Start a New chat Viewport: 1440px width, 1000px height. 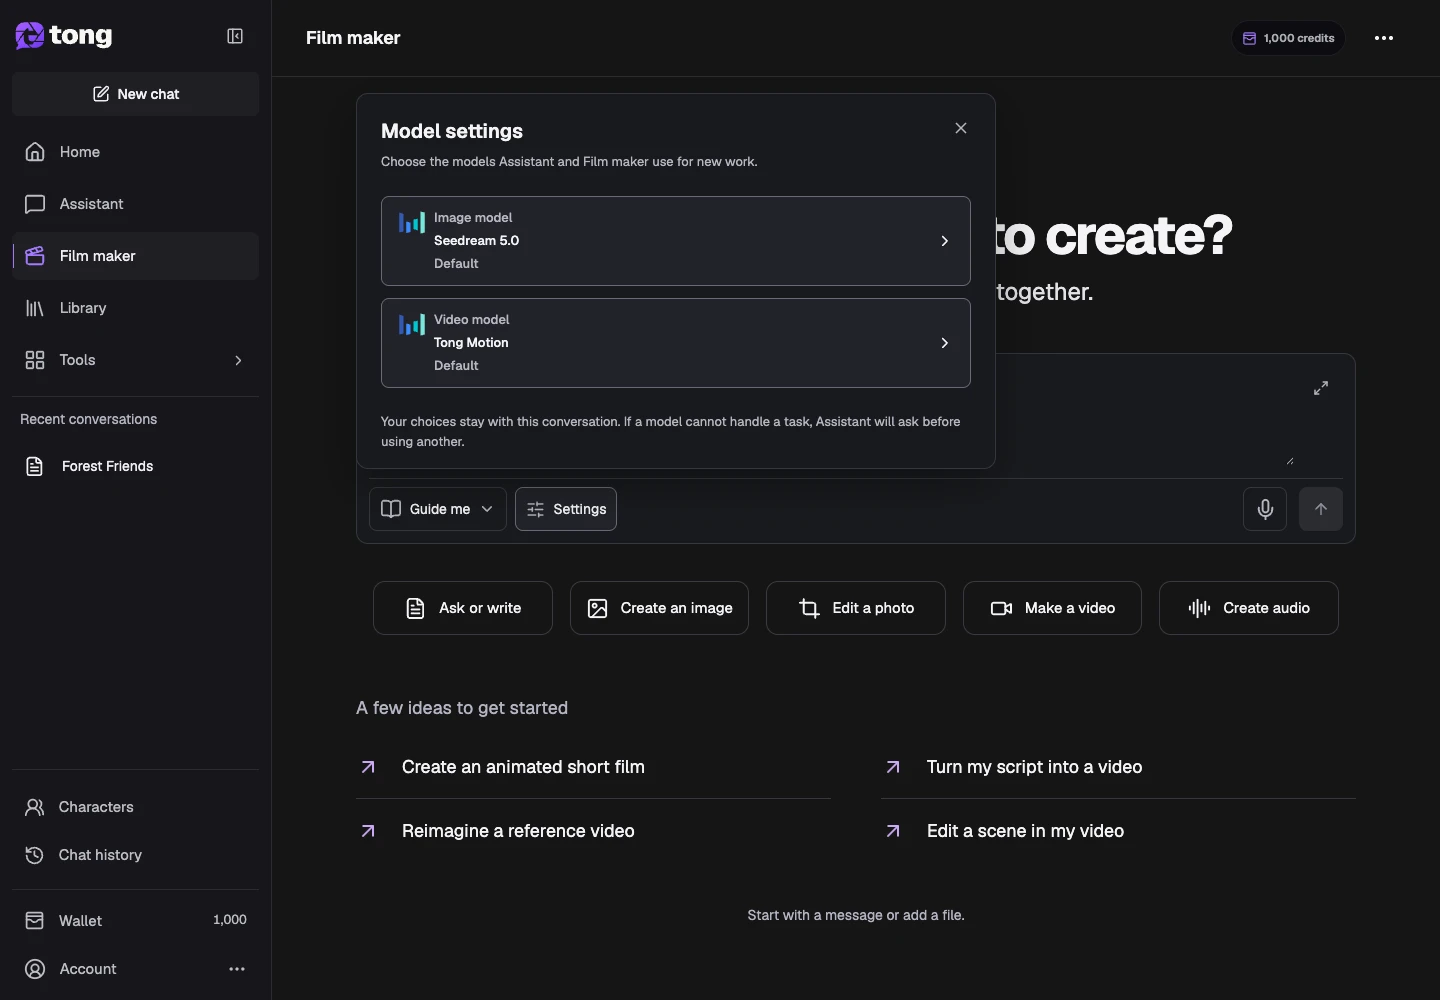point(136,94)
